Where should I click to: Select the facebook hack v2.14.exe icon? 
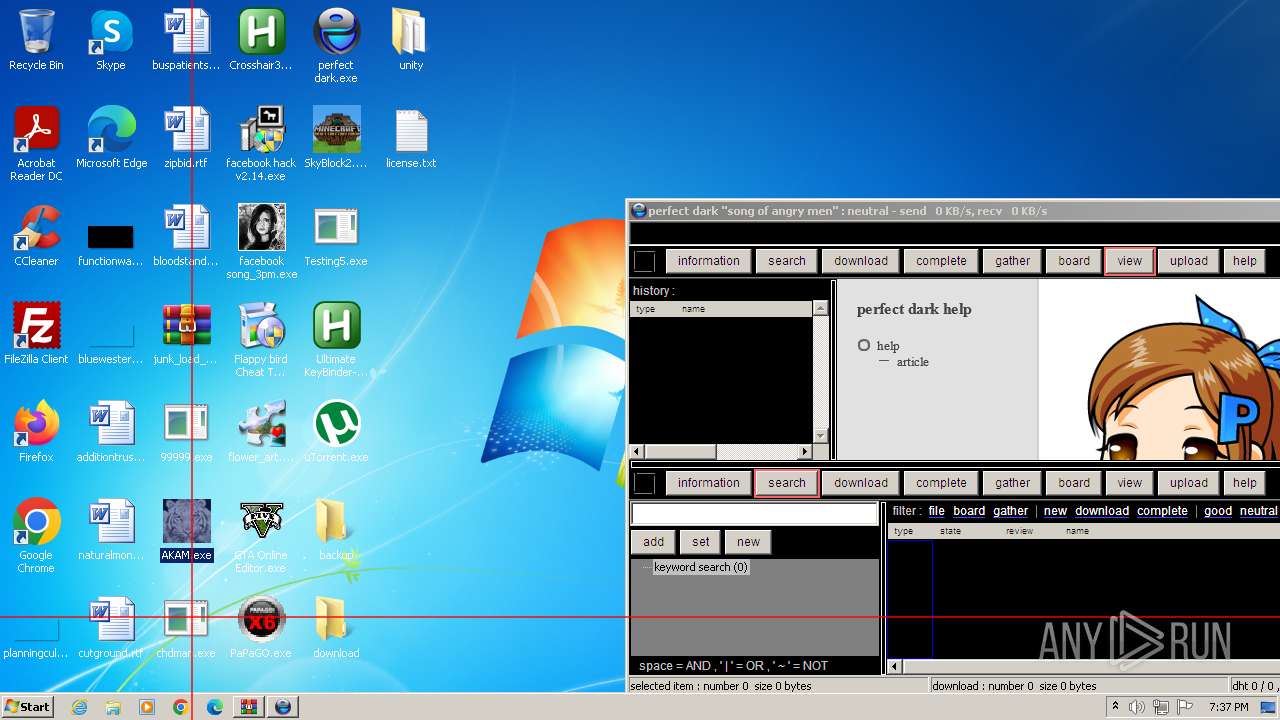click(261, 144)
